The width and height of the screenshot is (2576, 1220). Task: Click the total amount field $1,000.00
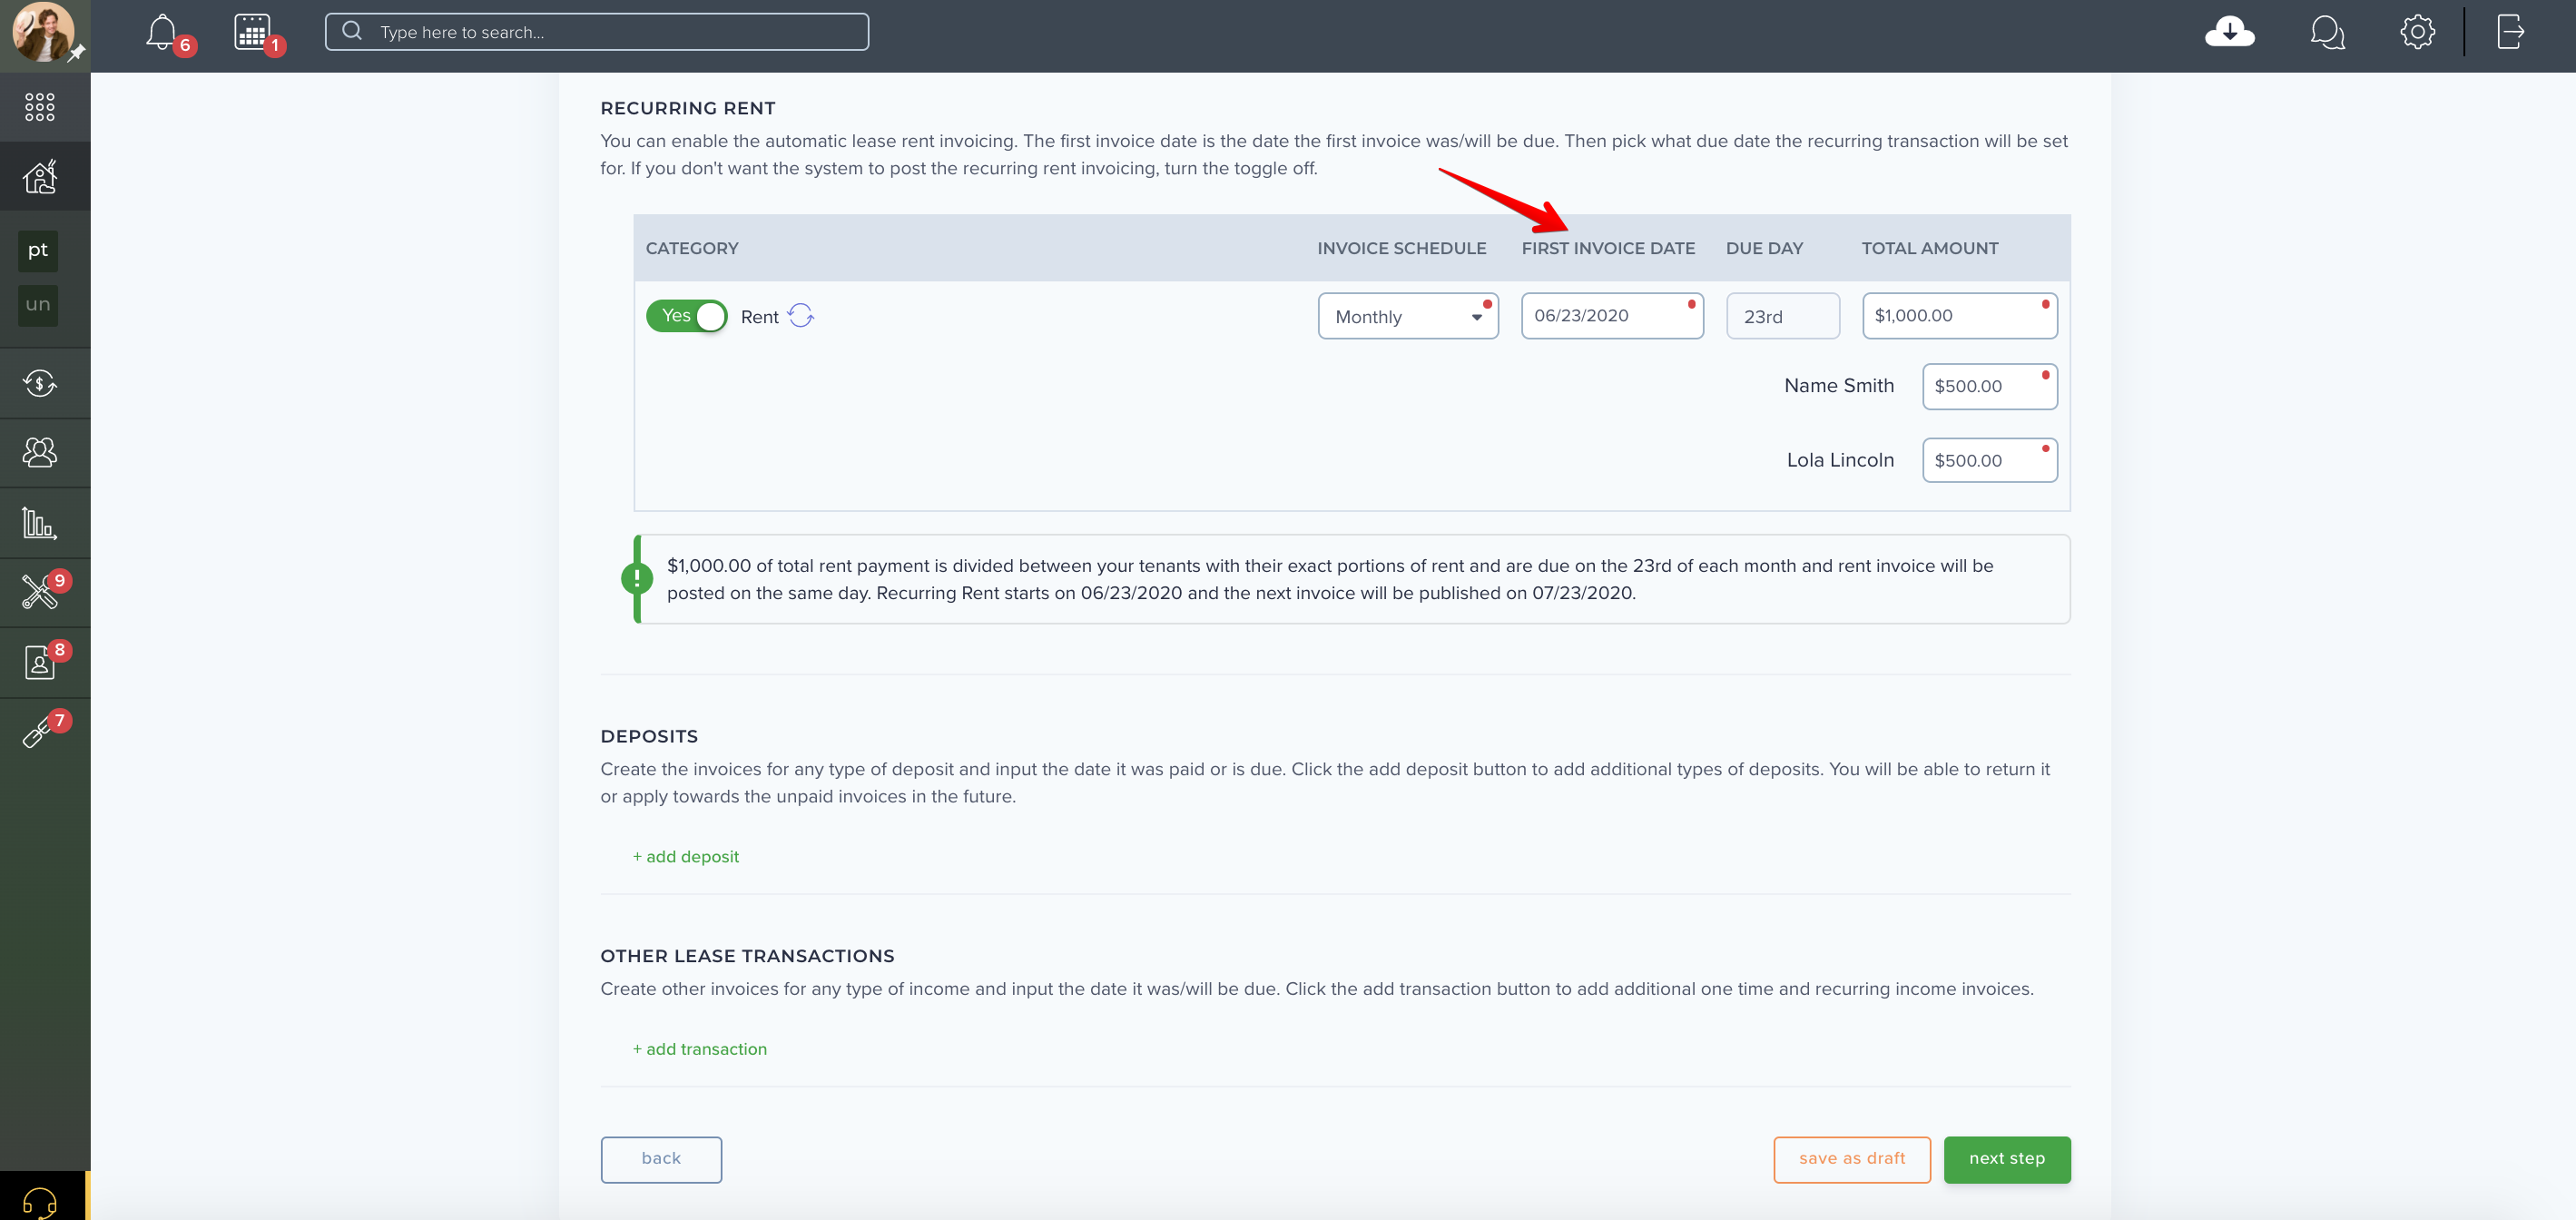[1960, 316]
